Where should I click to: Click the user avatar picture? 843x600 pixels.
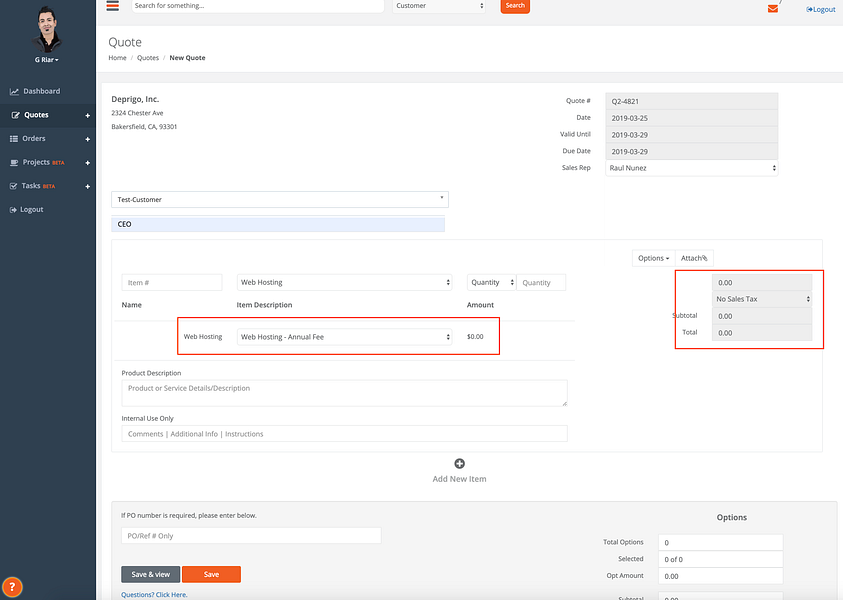47,30
